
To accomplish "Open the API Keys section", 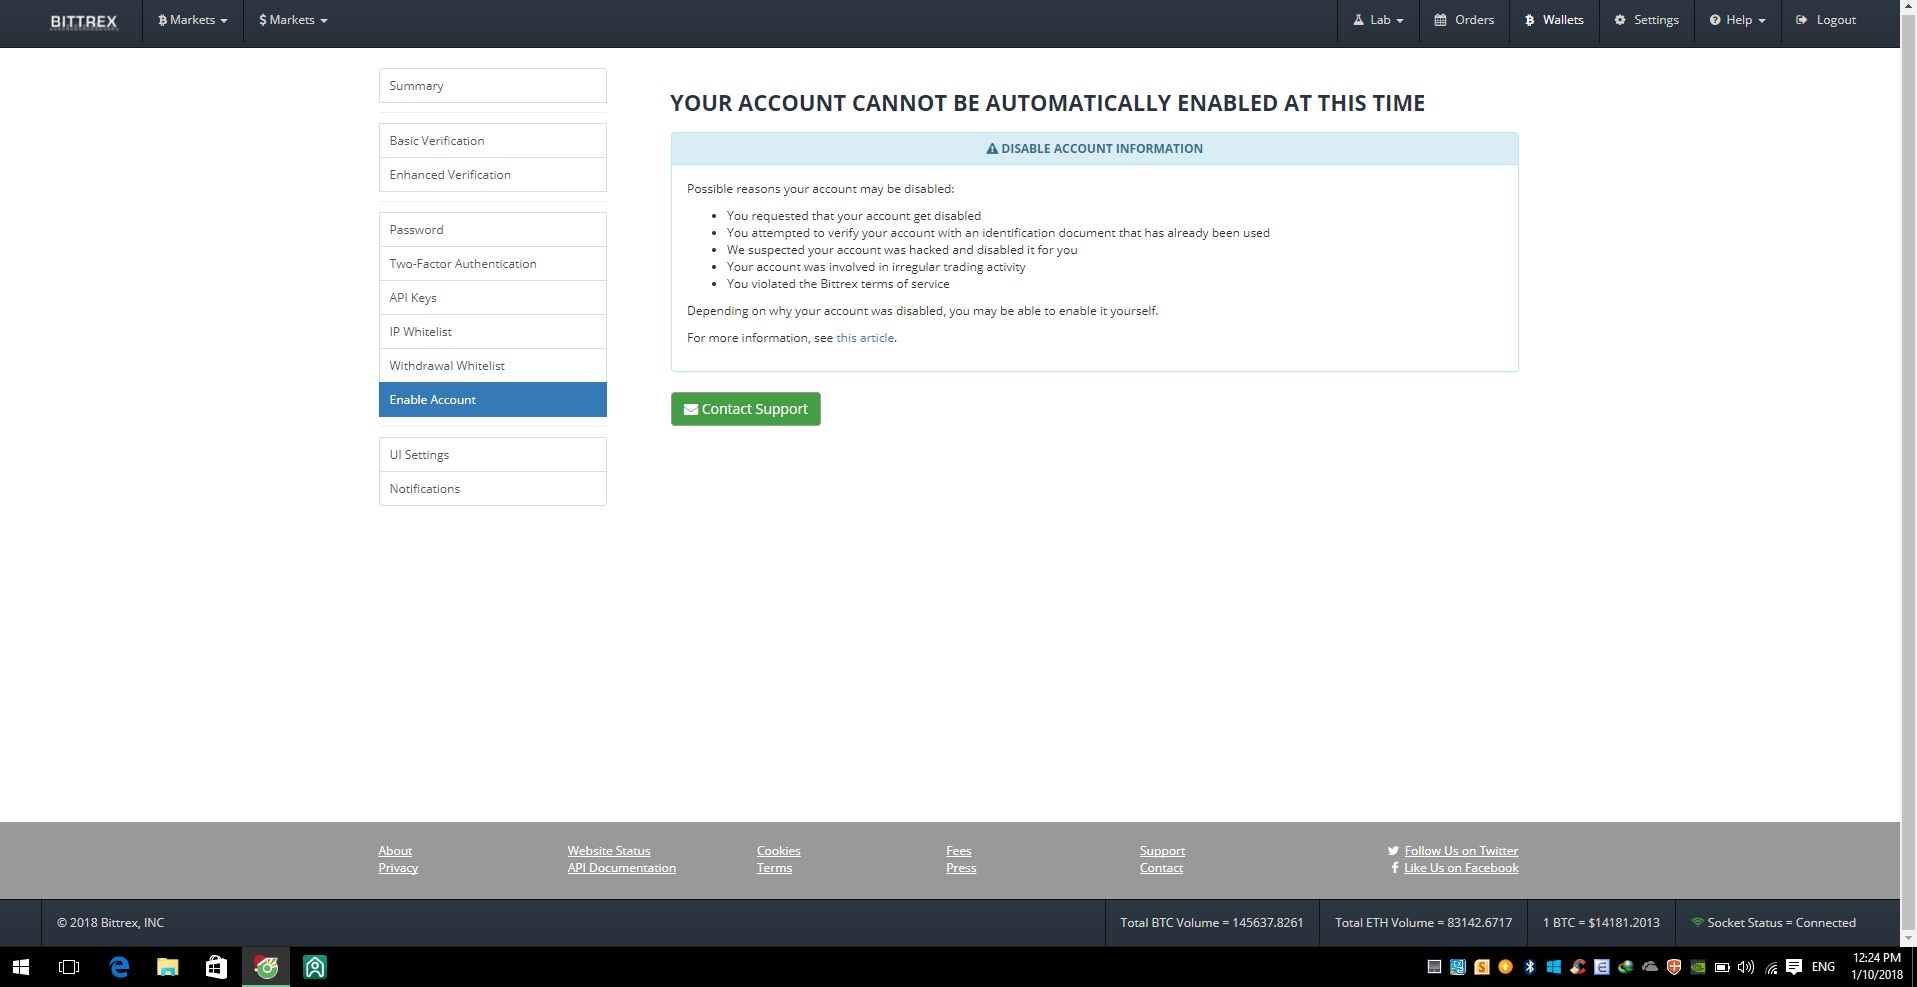I will (493, 298).
